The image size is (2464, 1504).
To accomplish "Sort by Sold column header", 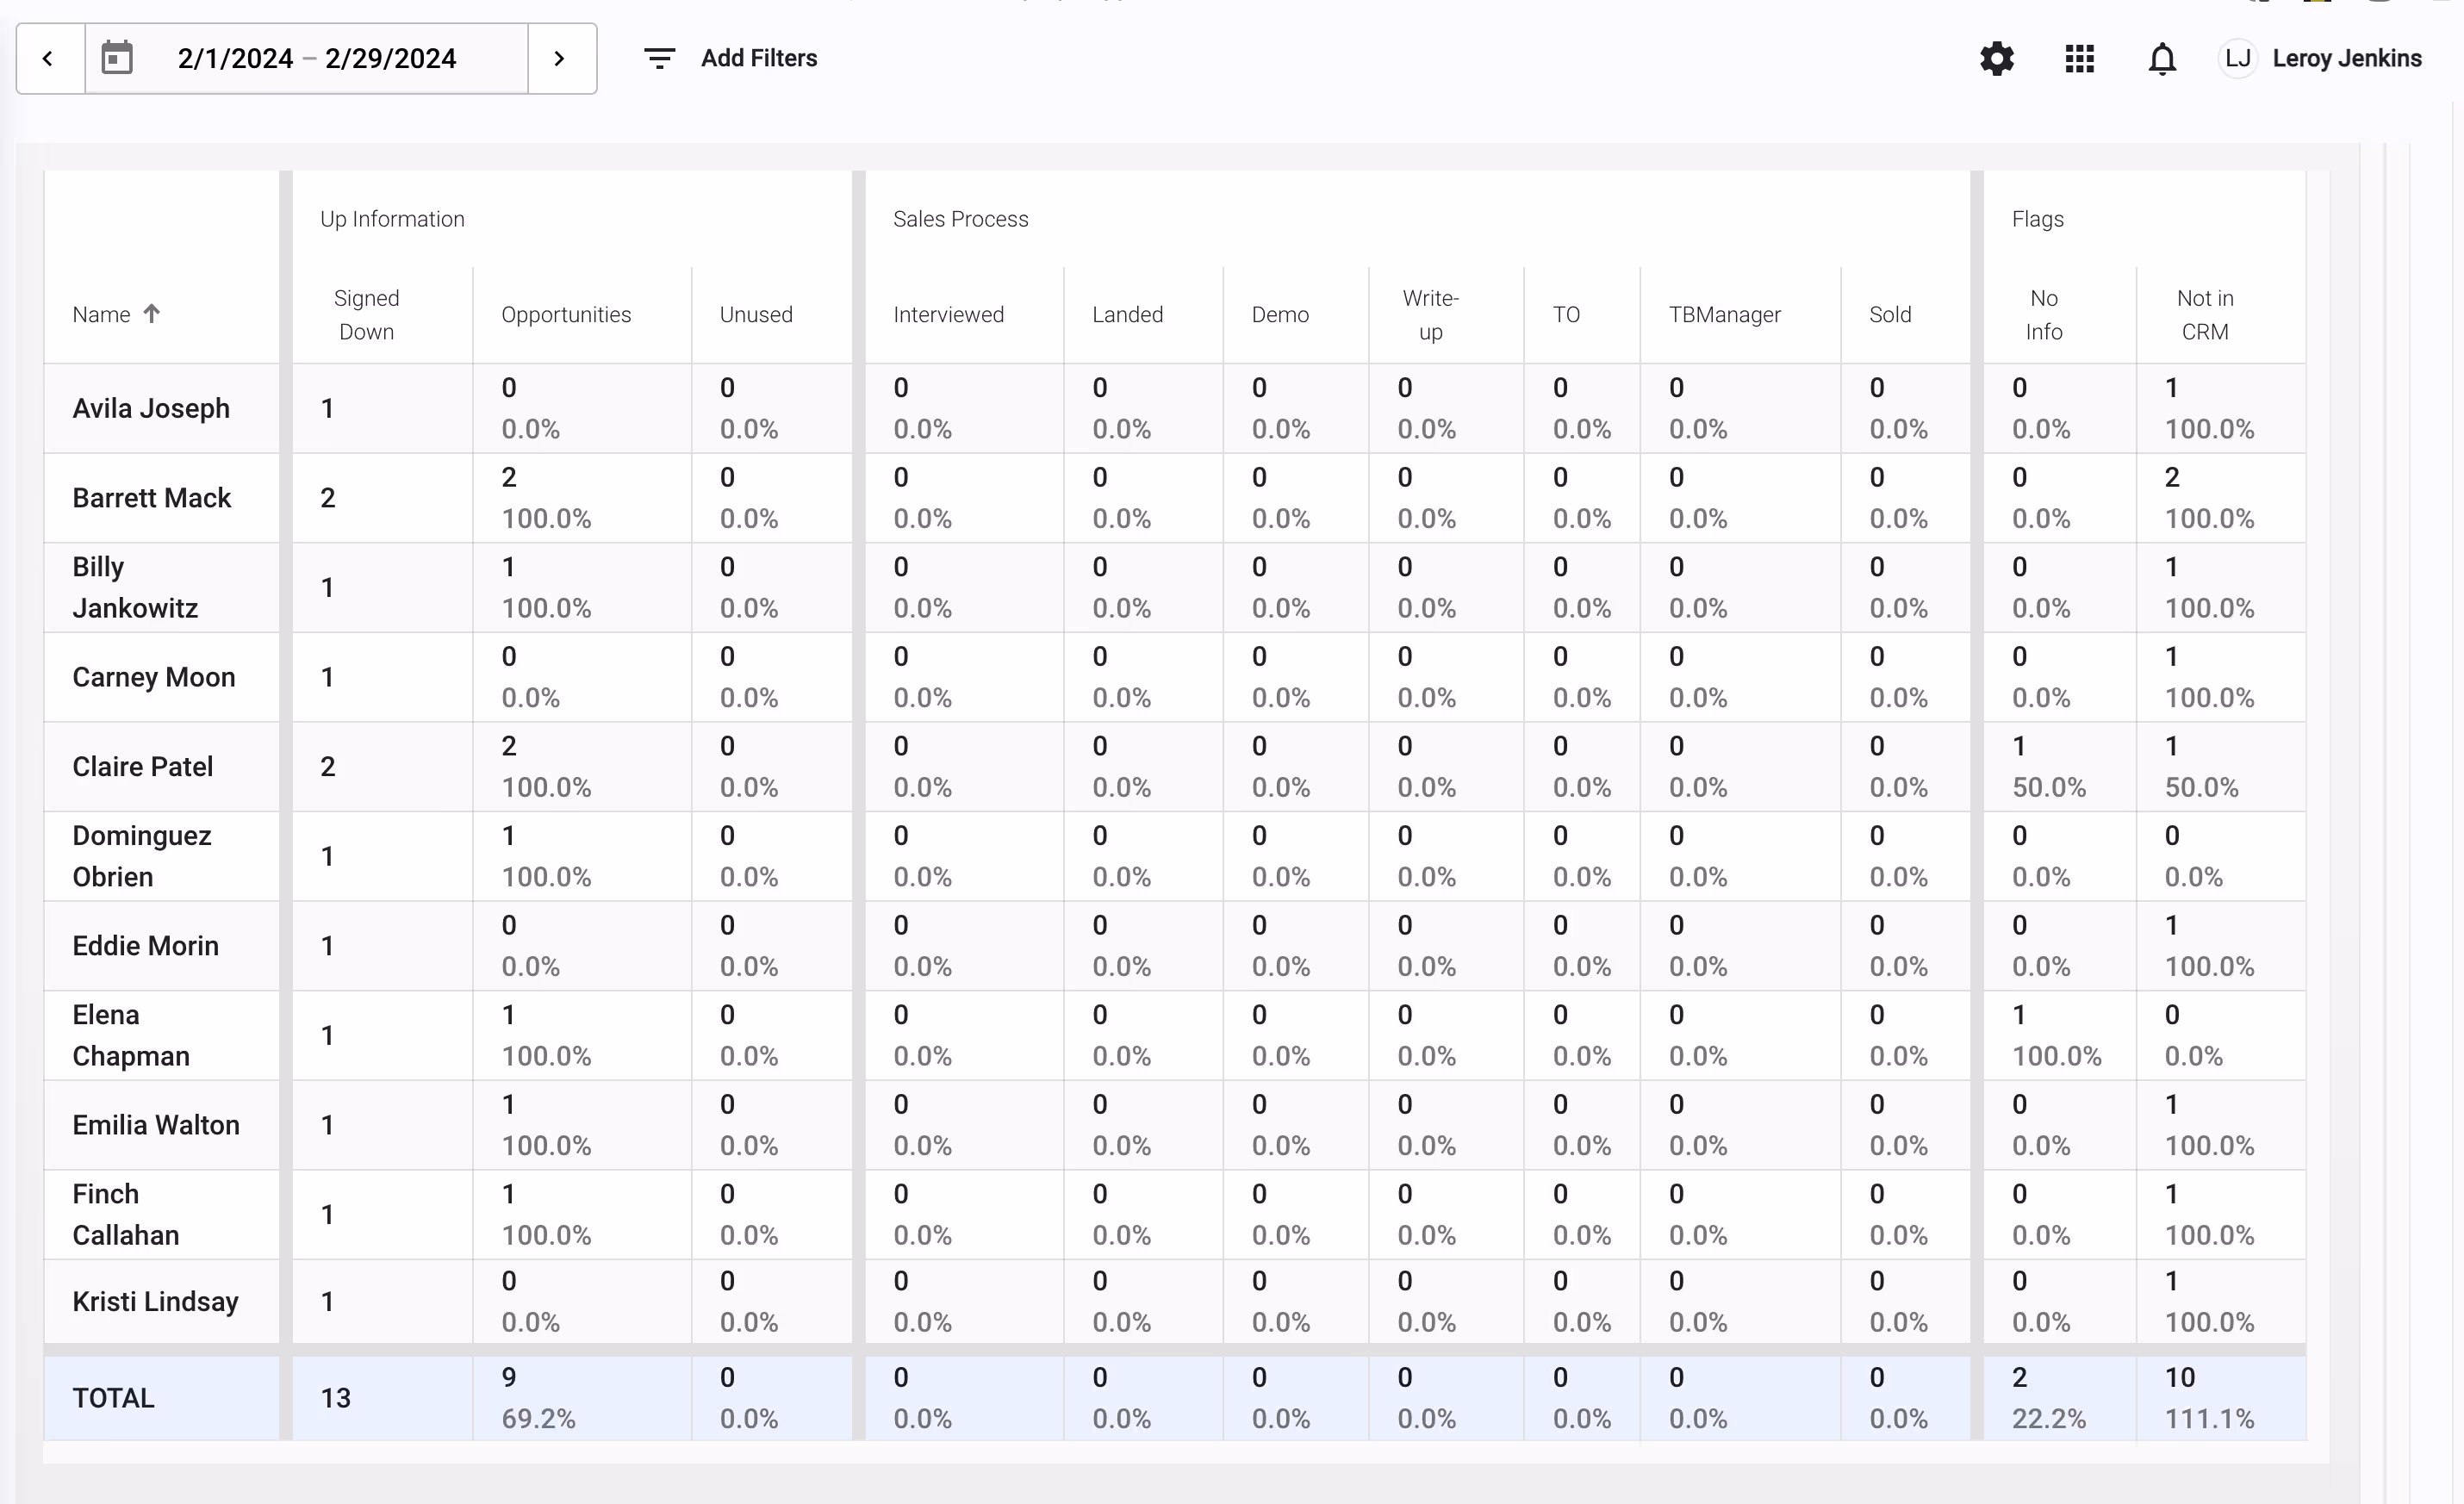I will [x=1889, y=315].
